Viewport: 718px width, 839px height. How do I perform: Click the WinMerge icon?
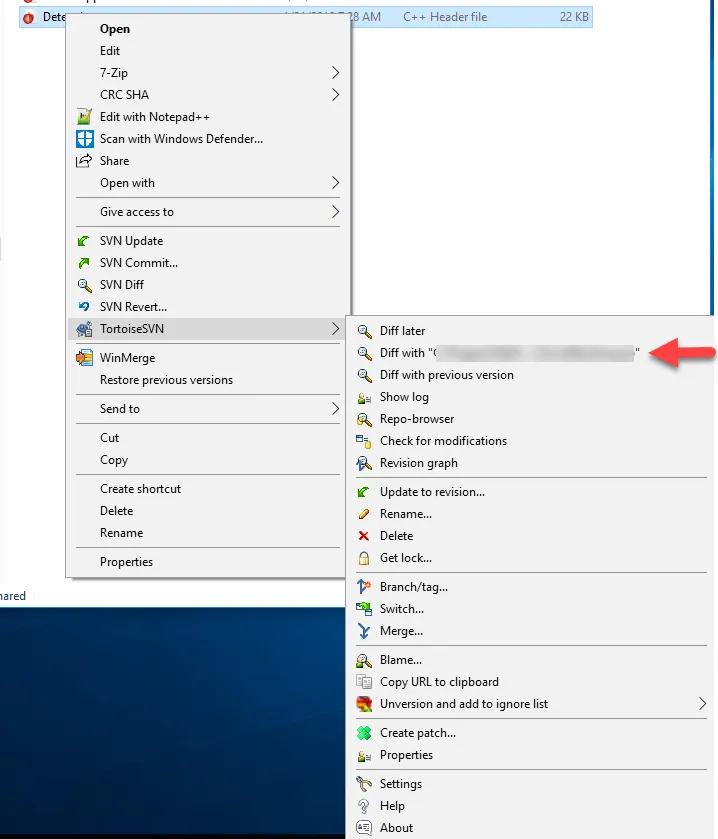coord(84,357)
